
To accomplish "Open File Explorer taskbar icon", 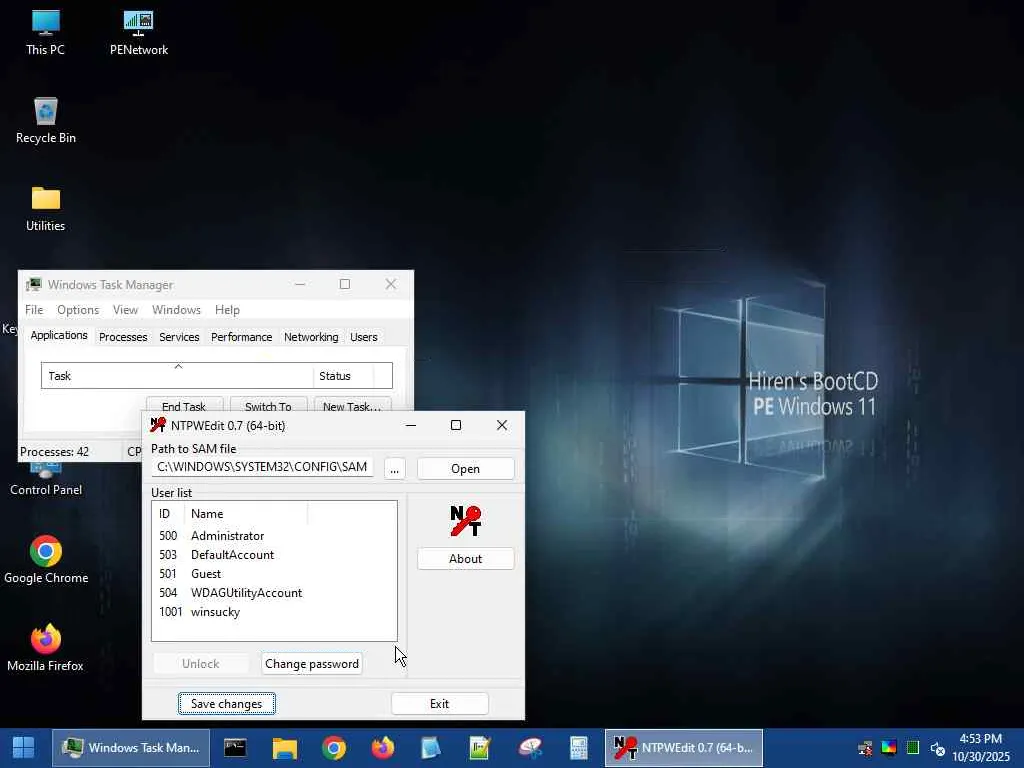I will tap(285, 748).
